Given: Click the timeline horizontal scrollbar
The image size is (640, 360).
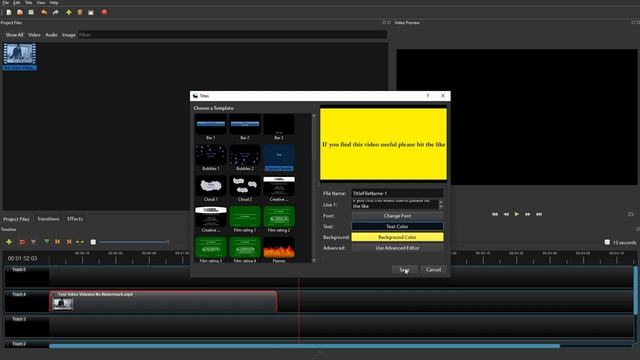Looking at the screenshot, I should pyautogui.click(x=304, y=346).
